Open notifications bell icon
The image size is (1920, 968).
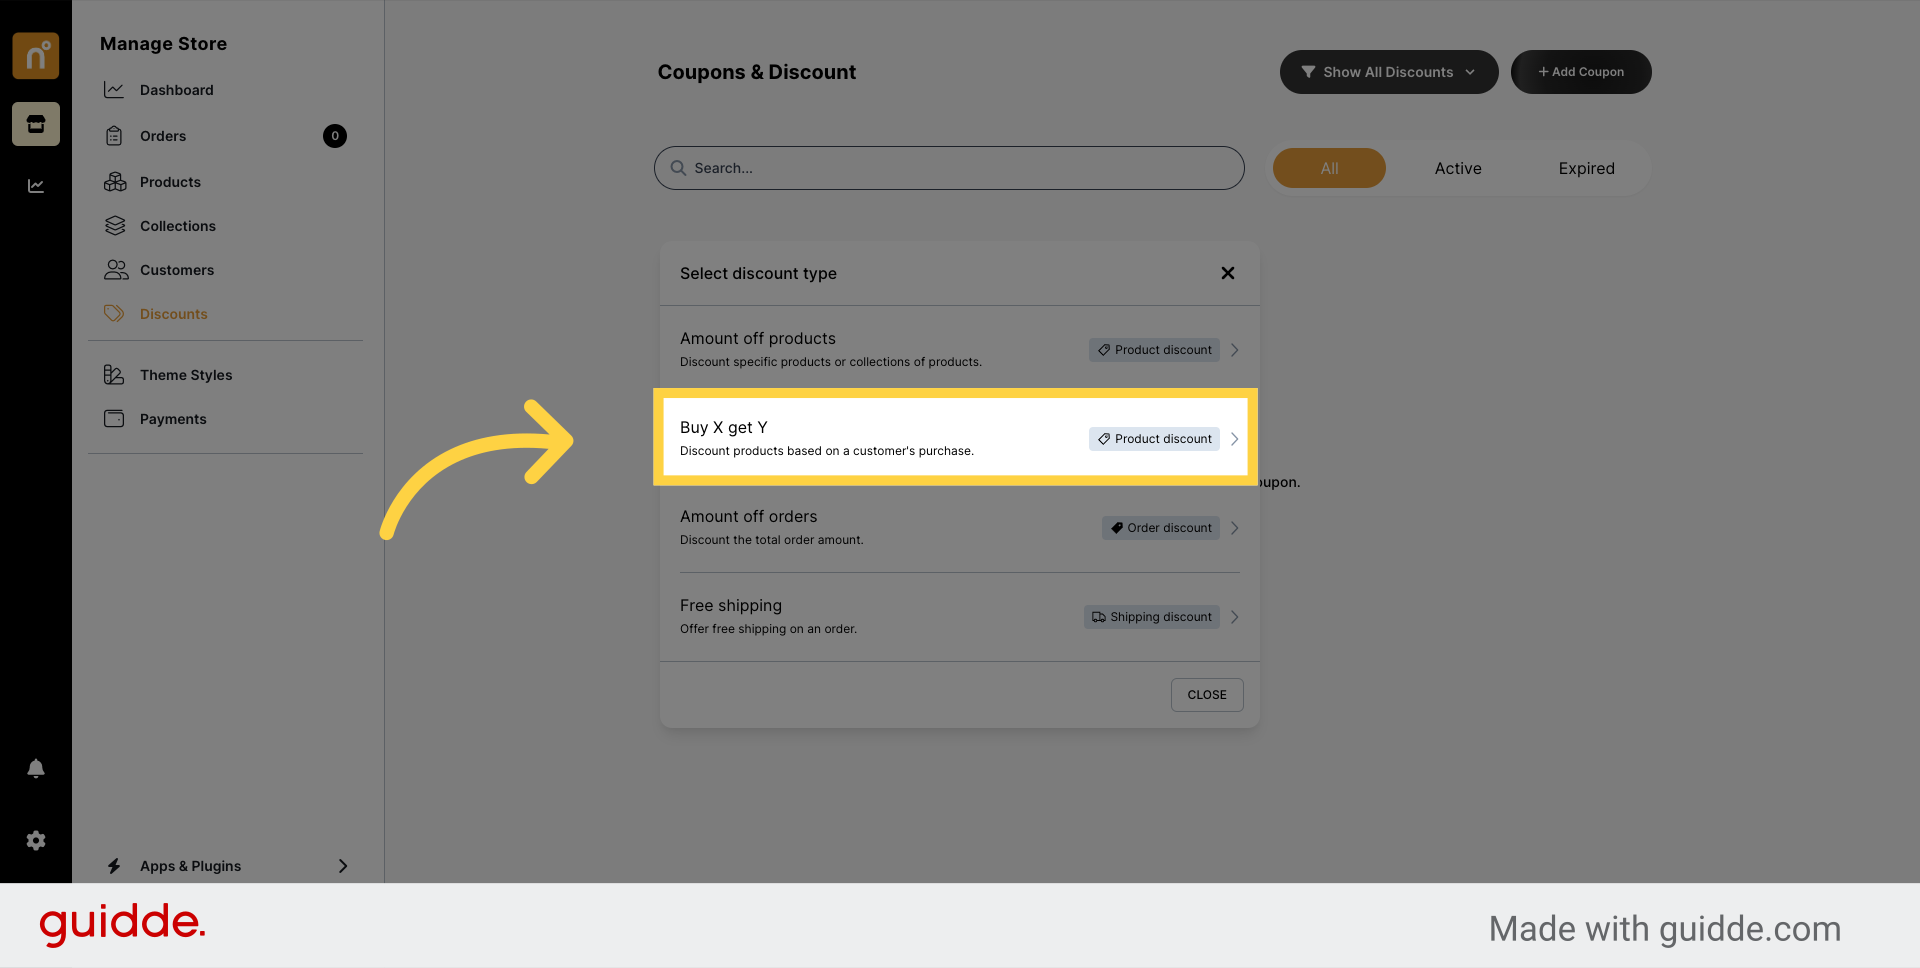pos(36,768)
